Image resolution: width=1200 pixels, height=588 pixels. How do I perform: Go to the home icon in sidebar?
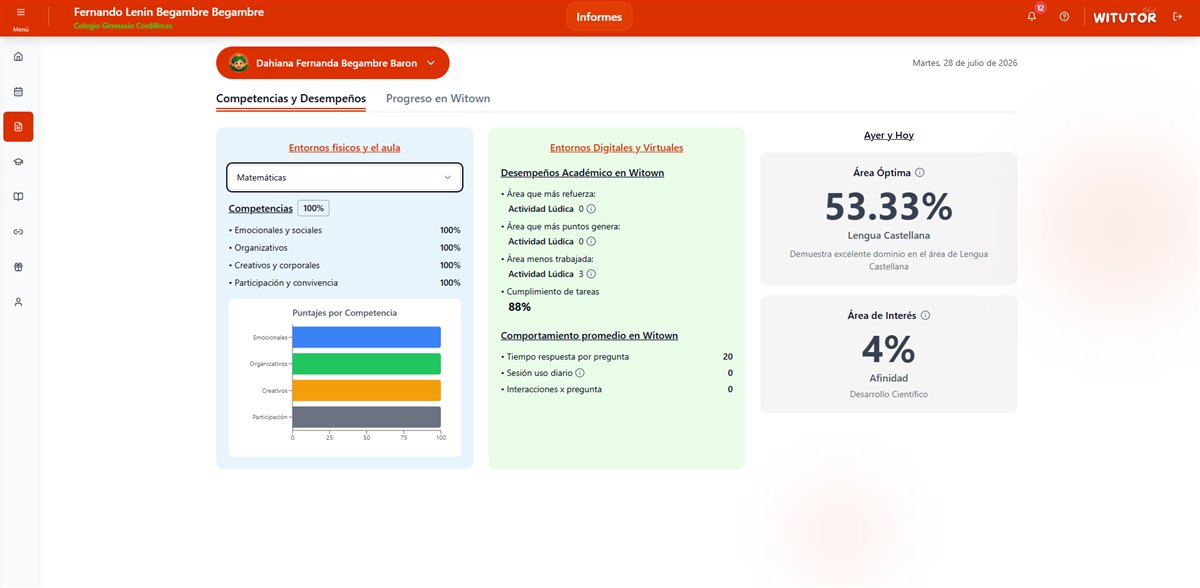point(18,56)
